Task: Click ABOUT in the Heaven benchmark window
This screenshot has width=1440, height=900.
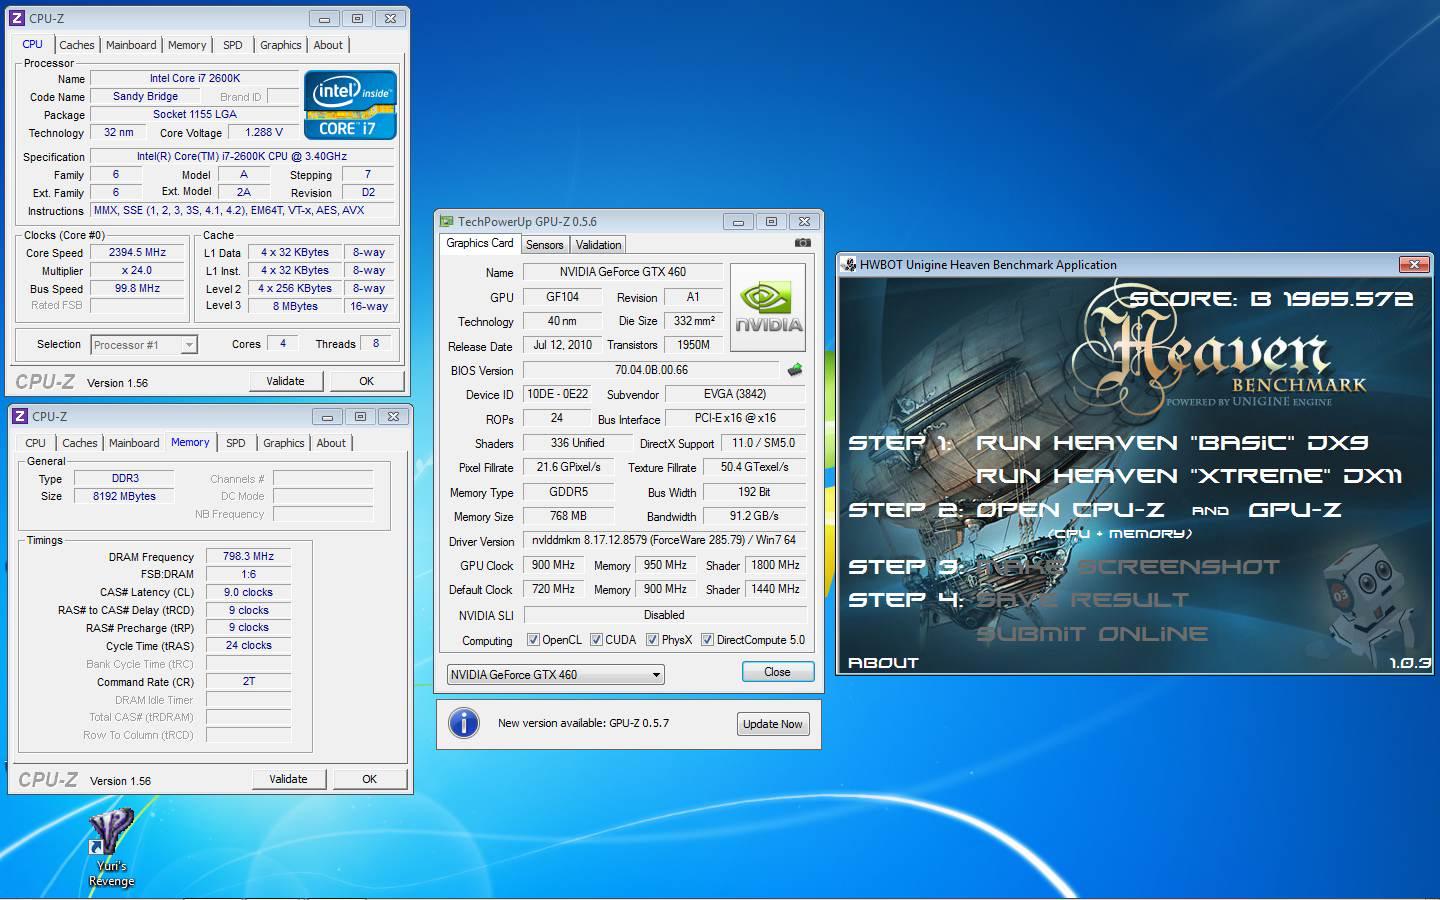Action: coord(883,662)
